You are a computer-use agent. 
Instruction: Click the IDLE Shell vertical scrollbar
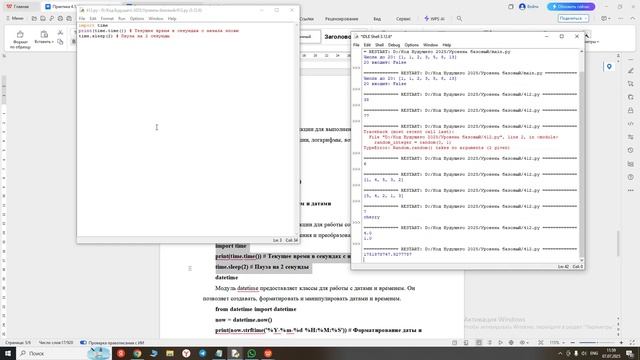(582, 155)
